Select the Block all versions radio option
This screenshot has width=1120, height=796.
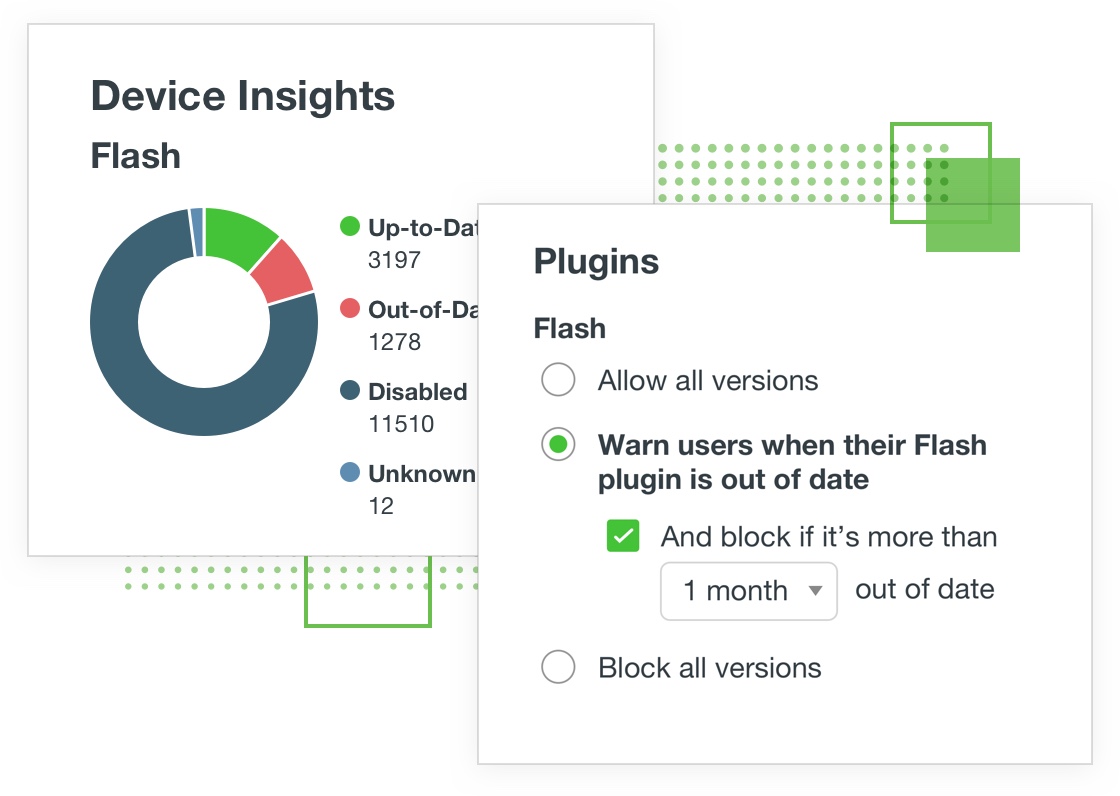tap(558, 667)
